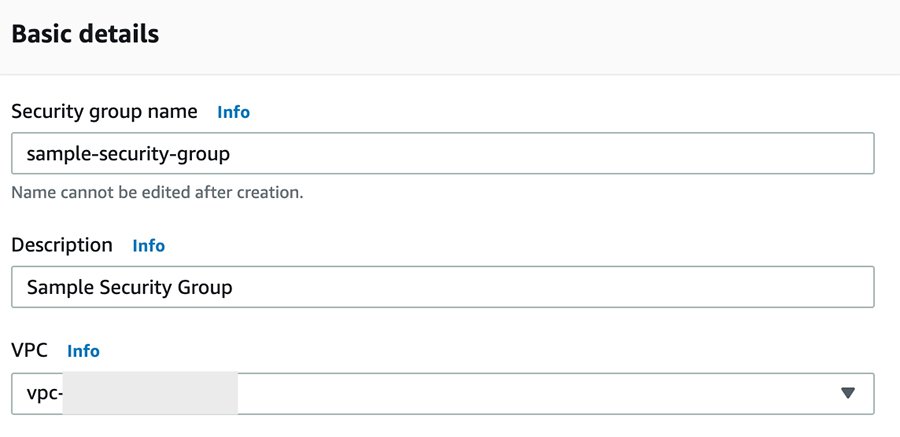Click the 'VPC' field label
900x437 pixels.
pyautogui.click(x=29, y=351)
